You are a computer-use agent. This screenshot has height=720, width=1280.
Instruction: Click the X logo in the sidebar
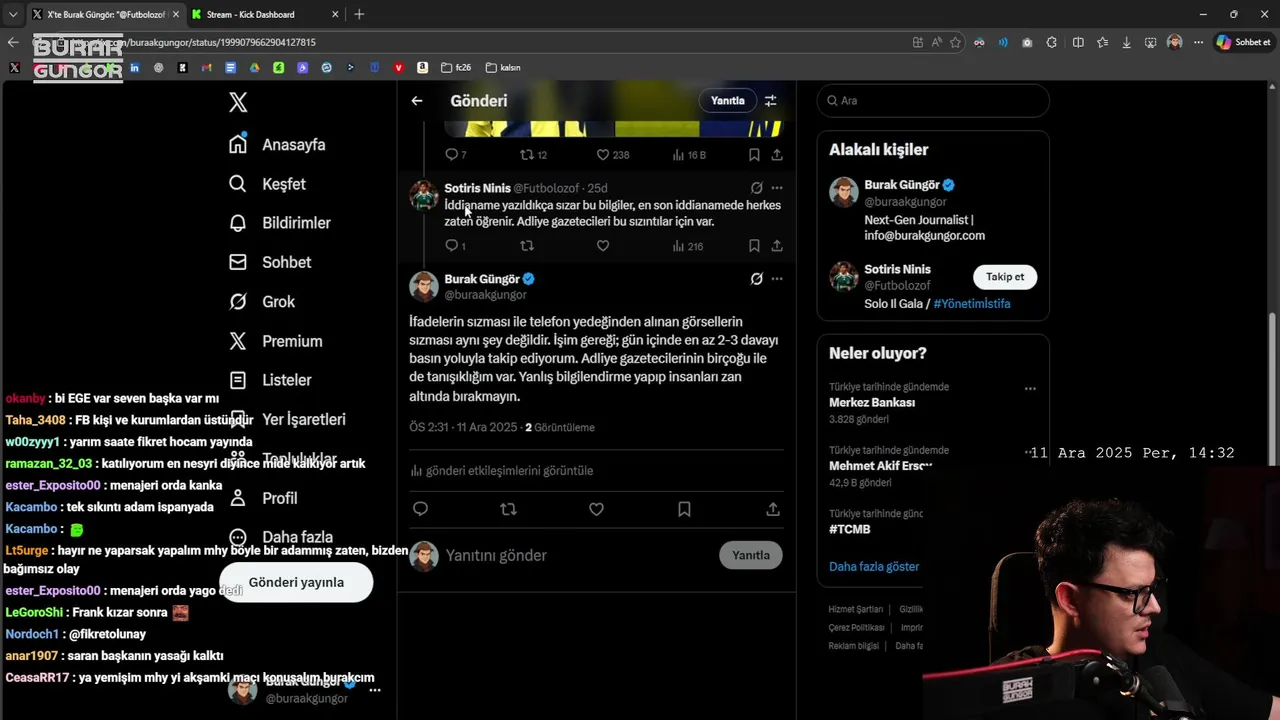[238, 102]
